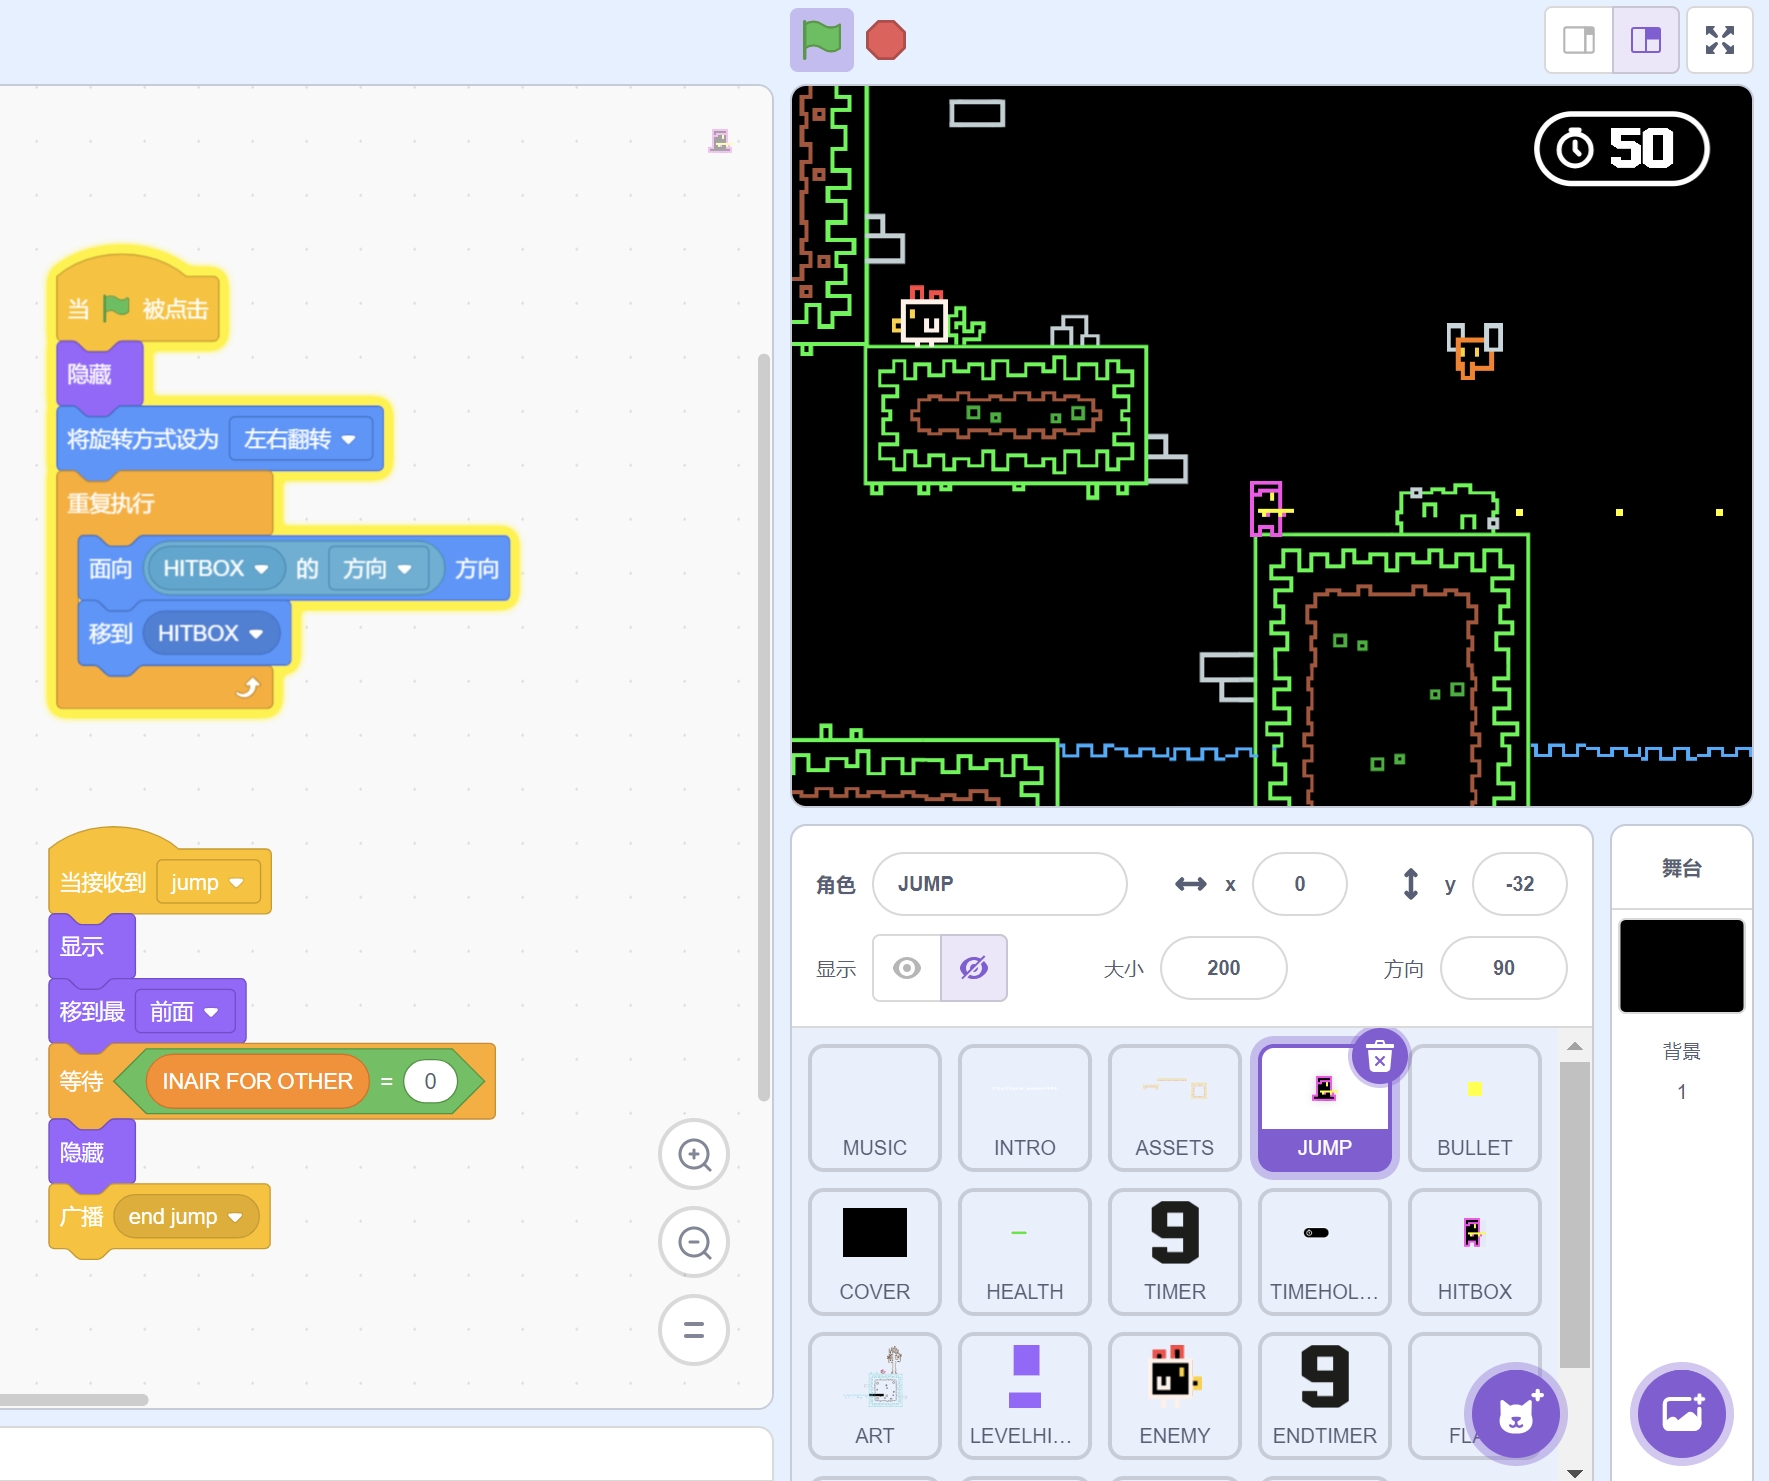Click the sprite list vertical scrollbar
1769x1481 pixels.
(x=1575, y=1215)
